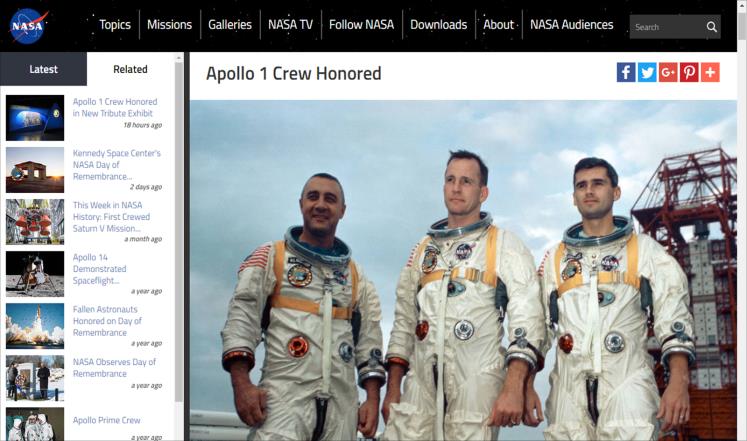This screenshot has height=441, width=747.
Task: Open Apollo 1 Crew Honored tribute exhibit link
Action: pos(115,108)
